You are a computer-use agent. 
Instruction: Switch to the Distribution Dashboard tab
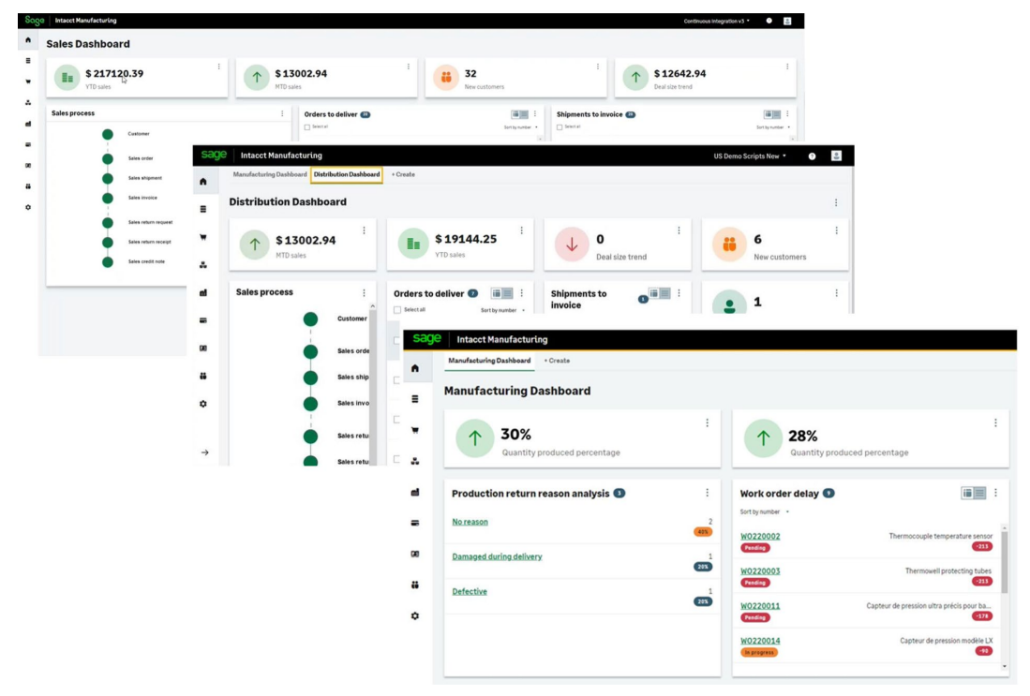point(346,175)
